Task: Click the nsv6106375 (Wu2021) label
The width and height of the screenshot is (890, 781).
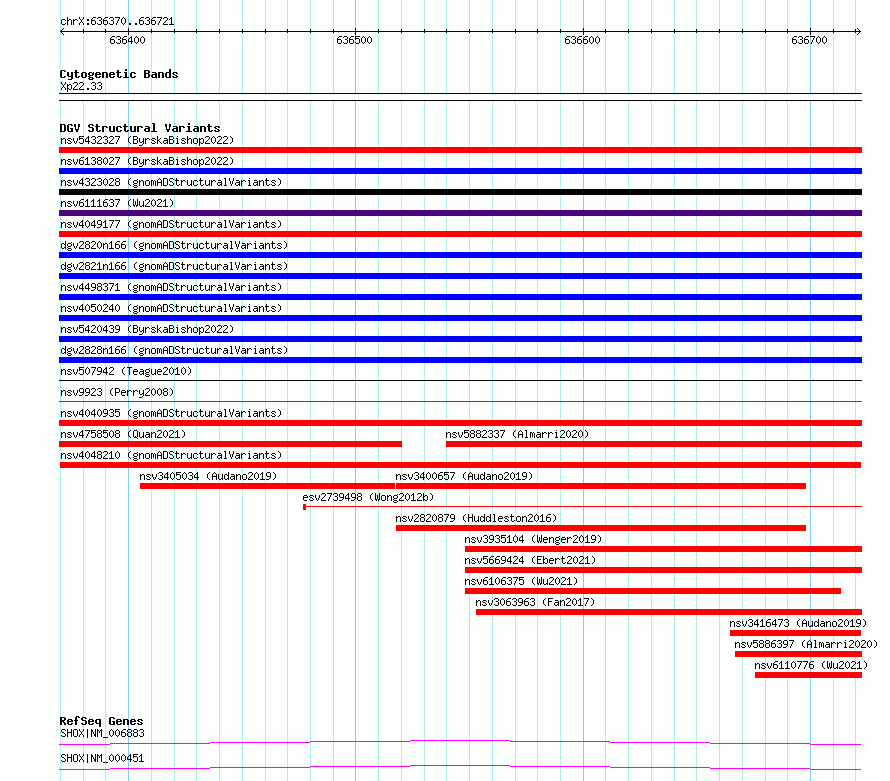Action: (521, 581)
